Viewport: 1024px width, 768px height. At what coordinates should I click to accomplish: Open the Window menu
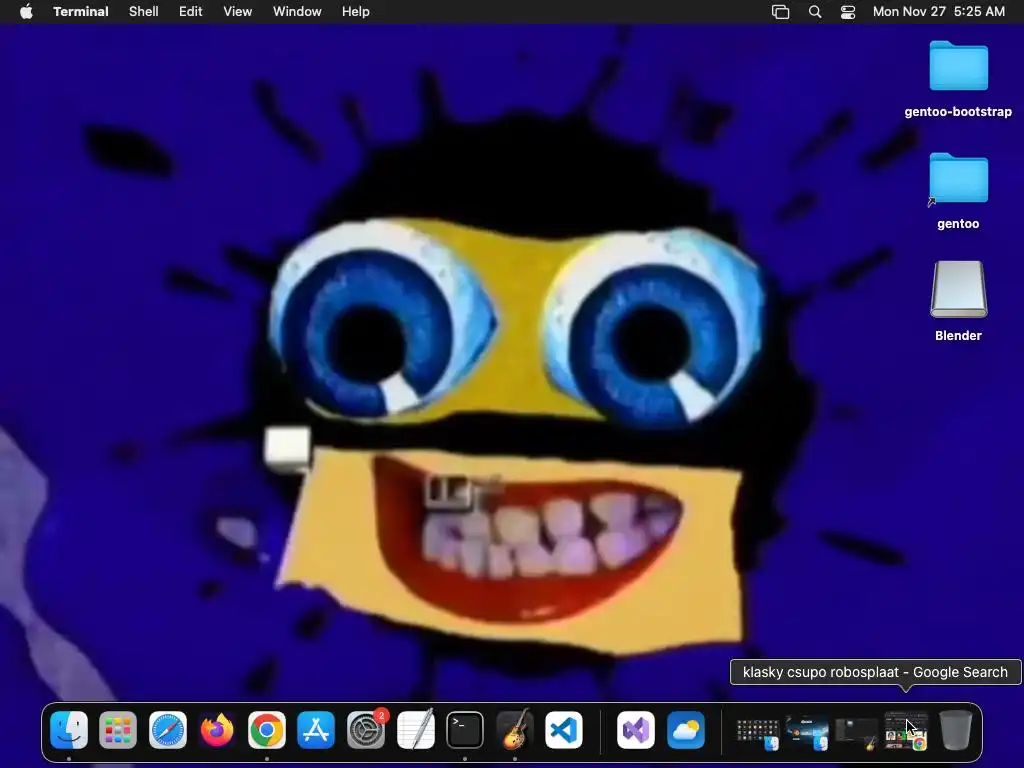297,11
